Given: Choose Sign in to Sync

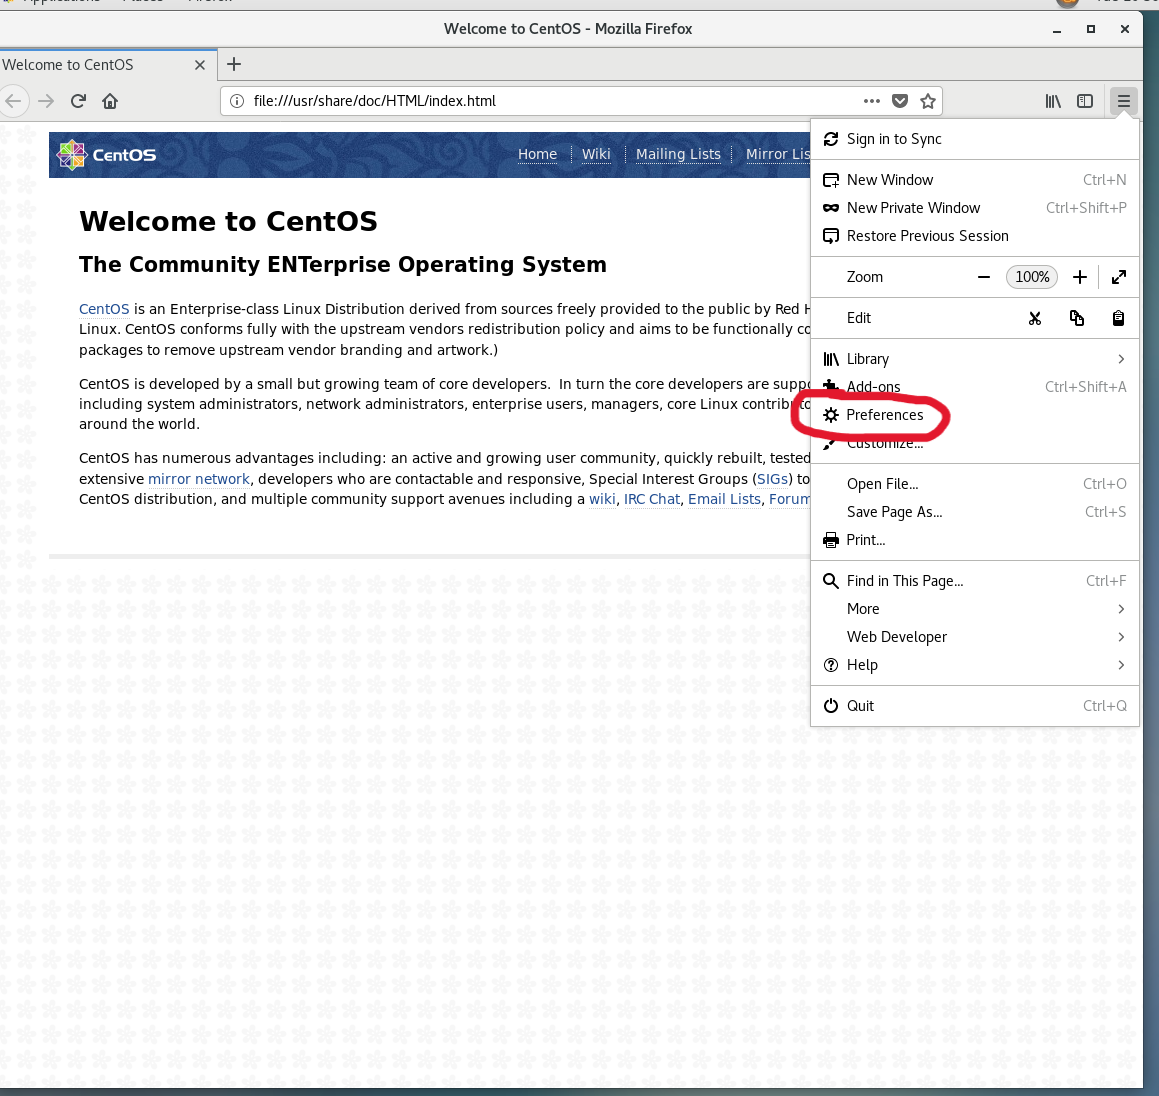Looking at the screenshot, I should [x=974, y=139].
